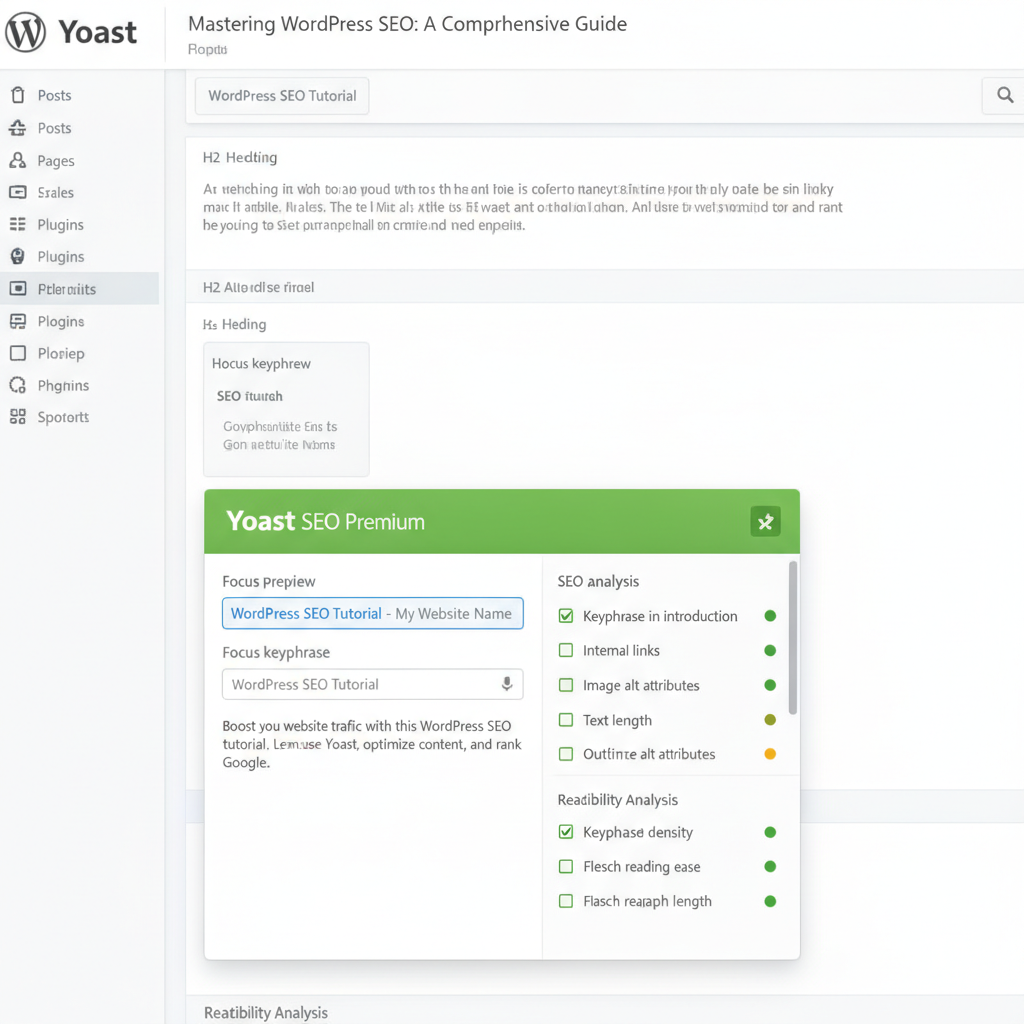1024x1024 pixels.
Task: Click the green status dot for Internal links
Action: pyautogui.click(x=770, y=650)
